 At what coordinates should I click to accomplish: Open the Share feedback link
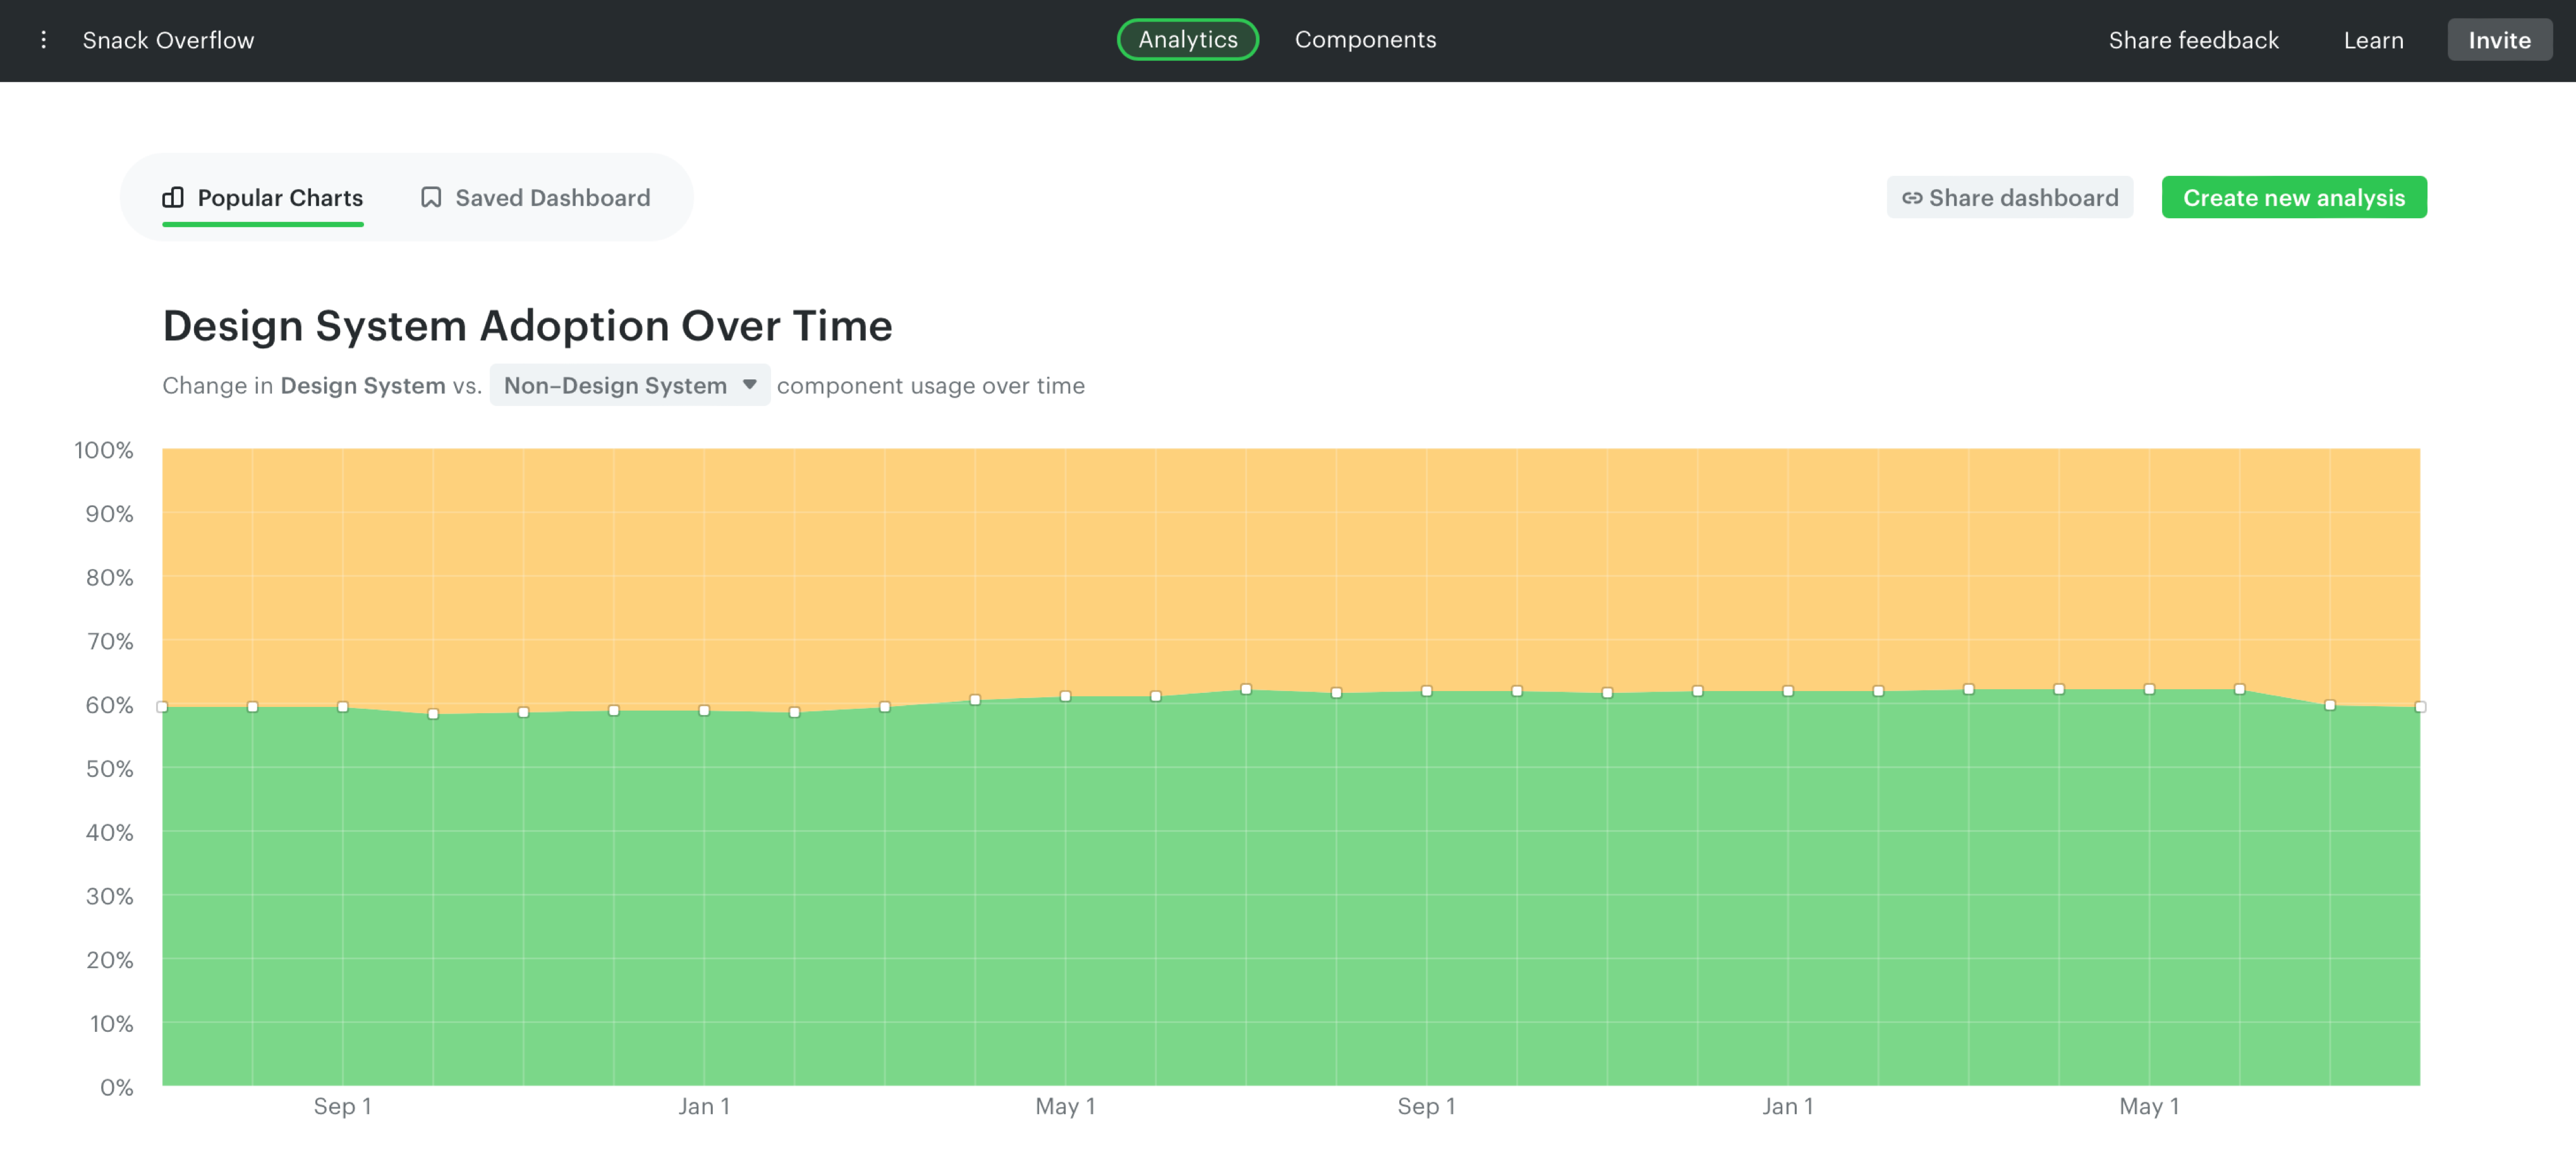(2193, 40)
